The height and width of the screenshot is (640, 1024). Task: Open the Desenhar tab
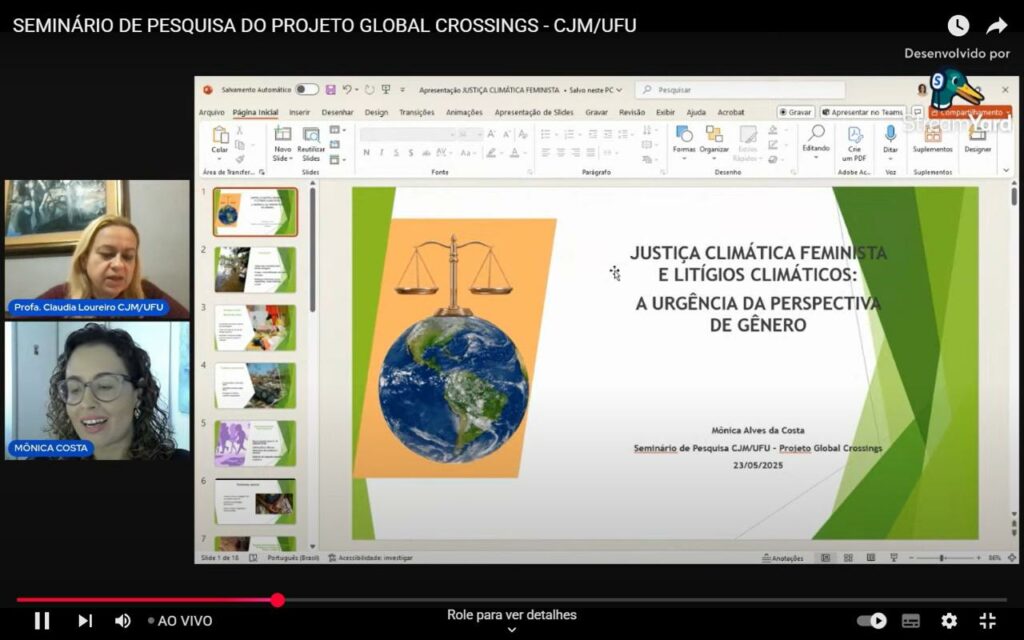pyautogui.click(x=338, y=112)
